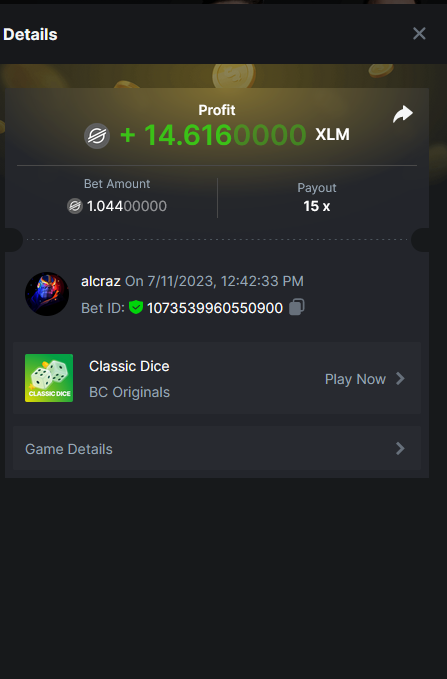This screenshot has width=447, height=679.
Task: Click the Play Now link
Action: coord(355,379)
